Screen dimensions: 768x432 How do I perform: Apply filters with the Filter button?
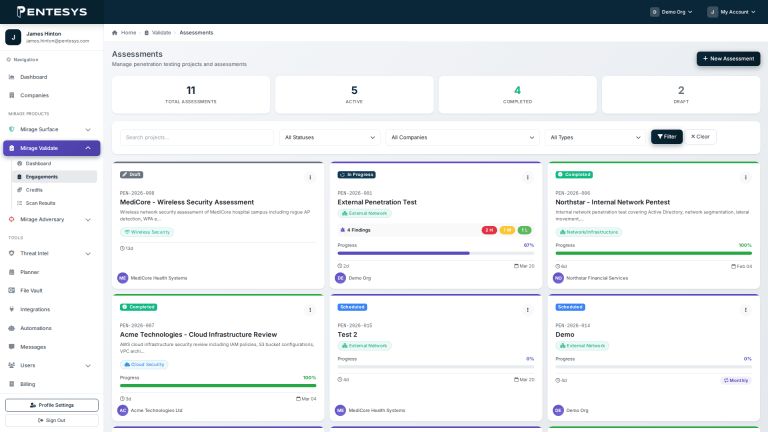(667, 137)
